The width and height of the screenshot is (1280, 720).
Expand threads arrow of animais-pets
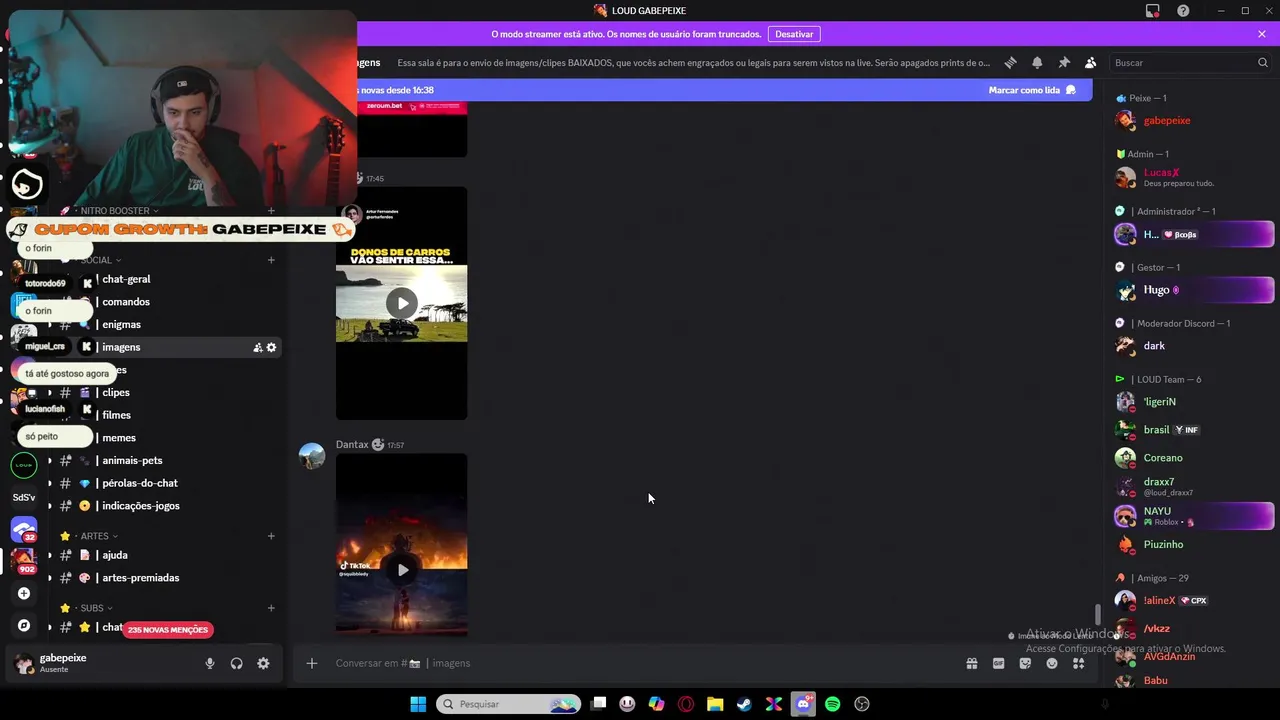[x=50, y=460]
